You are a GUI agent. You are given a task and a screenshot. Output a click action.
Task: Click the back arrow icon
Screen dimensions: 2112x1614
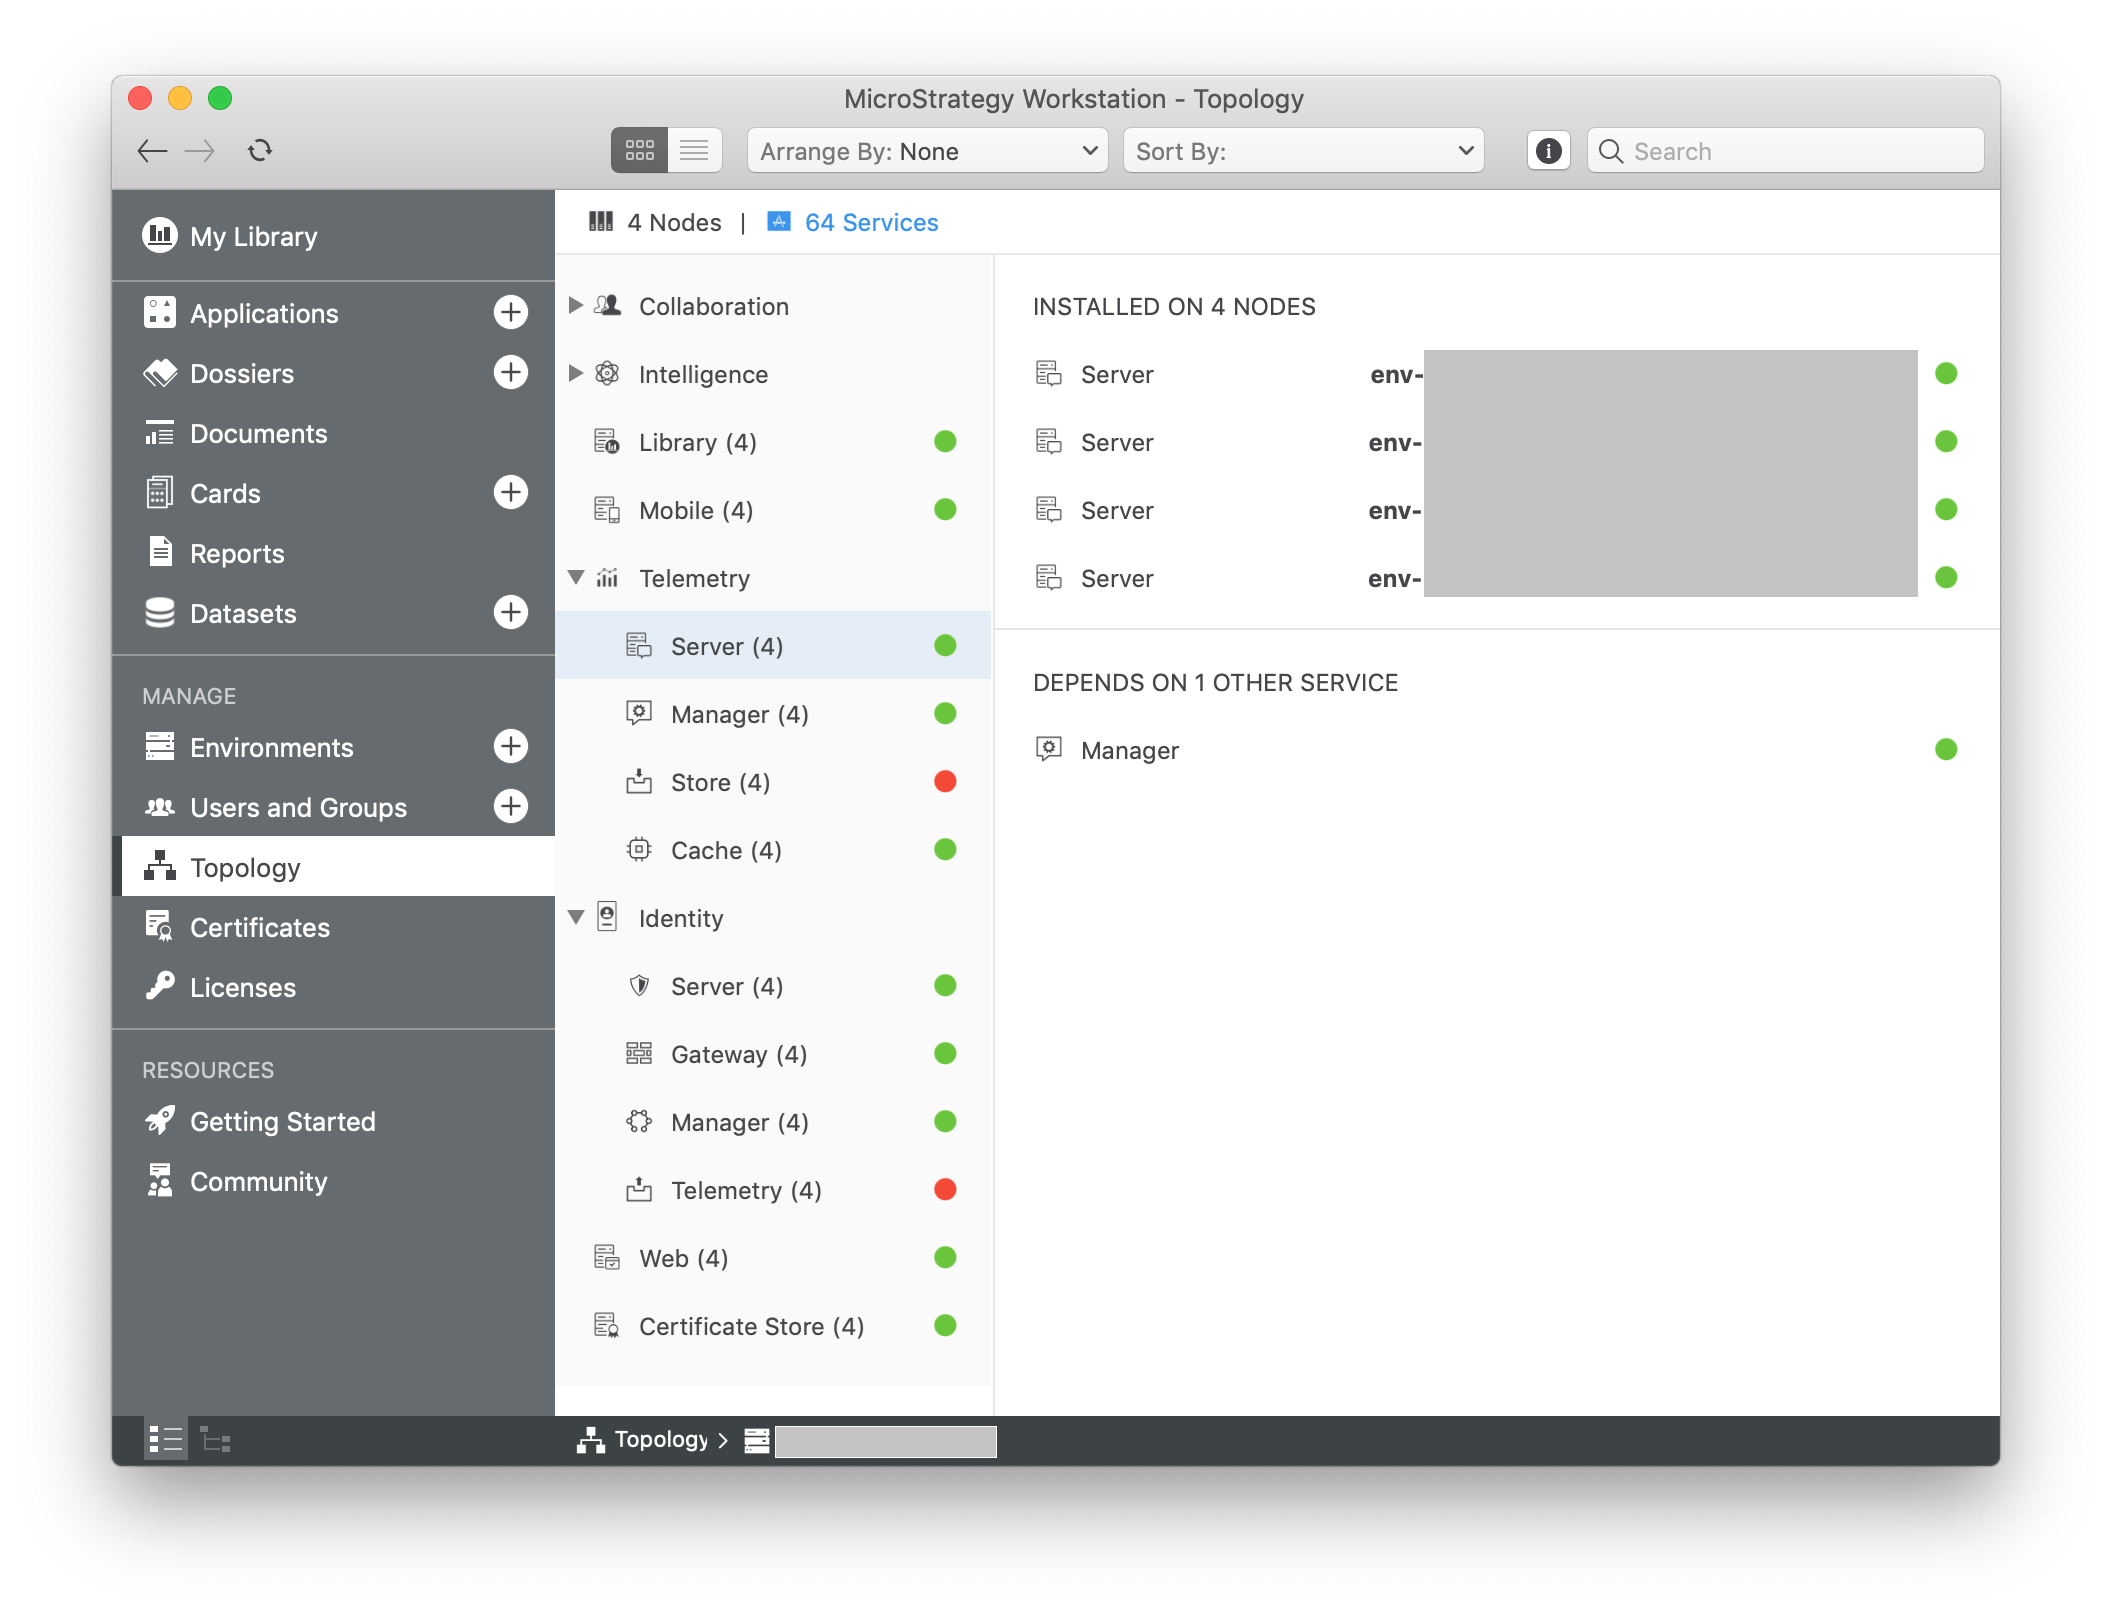pos(152,151)
